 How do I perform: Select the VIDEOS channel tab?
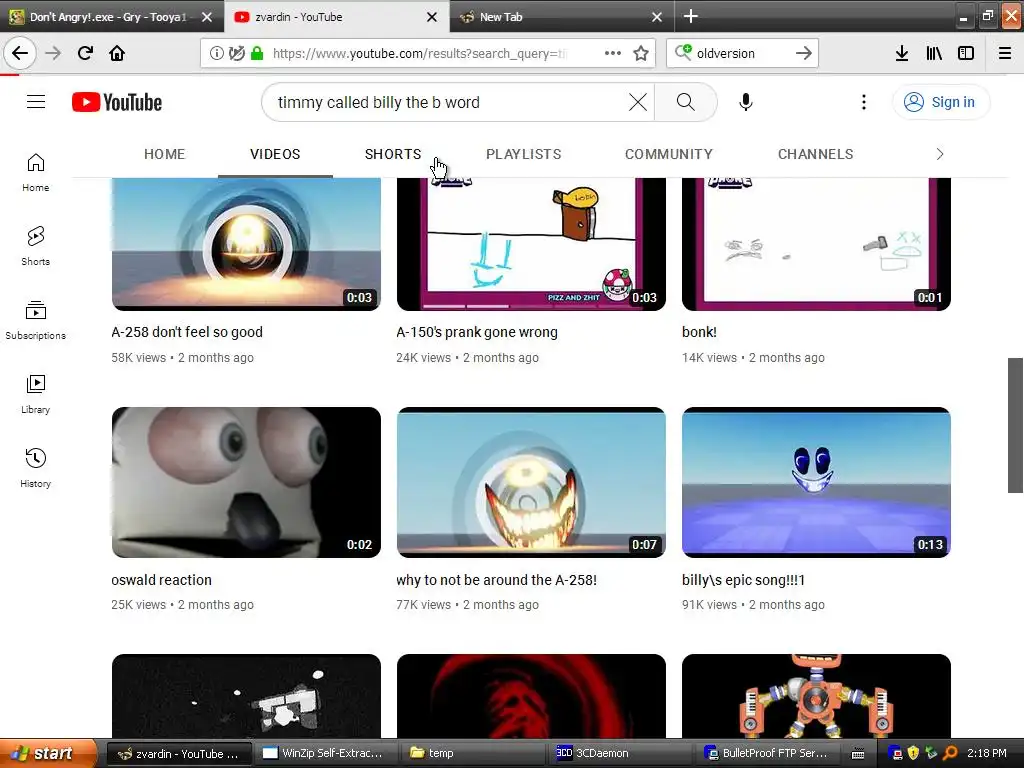coord(275,154)
